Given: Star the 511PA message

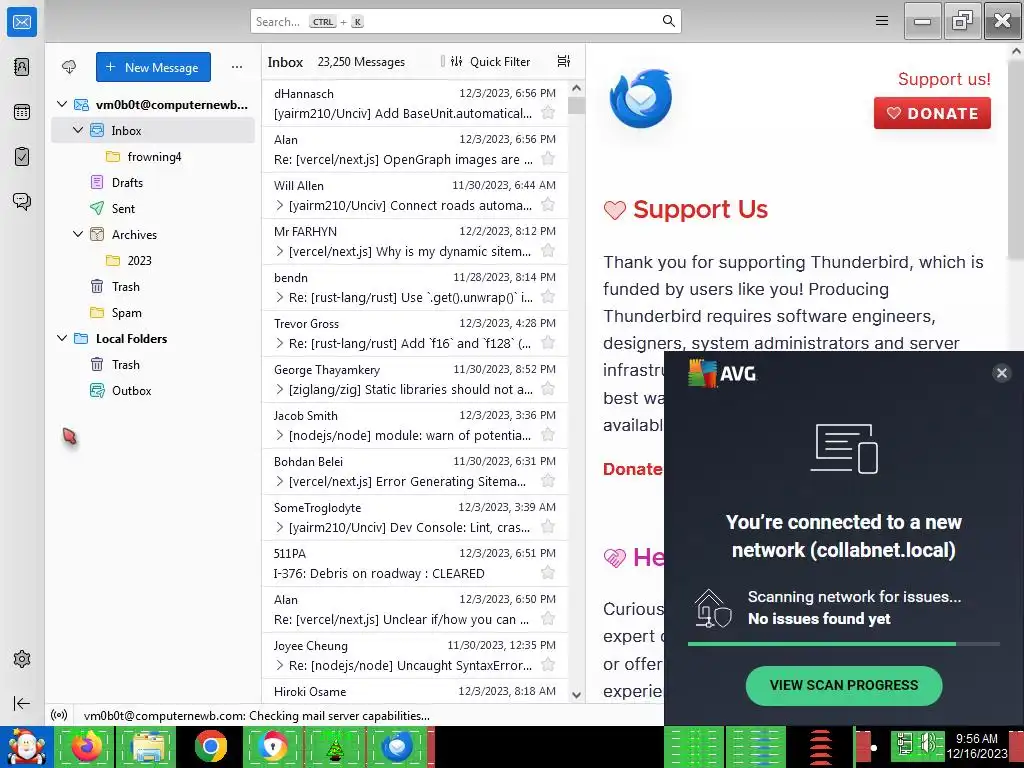Looking at the screenshot, I should [x=549, y=573].
